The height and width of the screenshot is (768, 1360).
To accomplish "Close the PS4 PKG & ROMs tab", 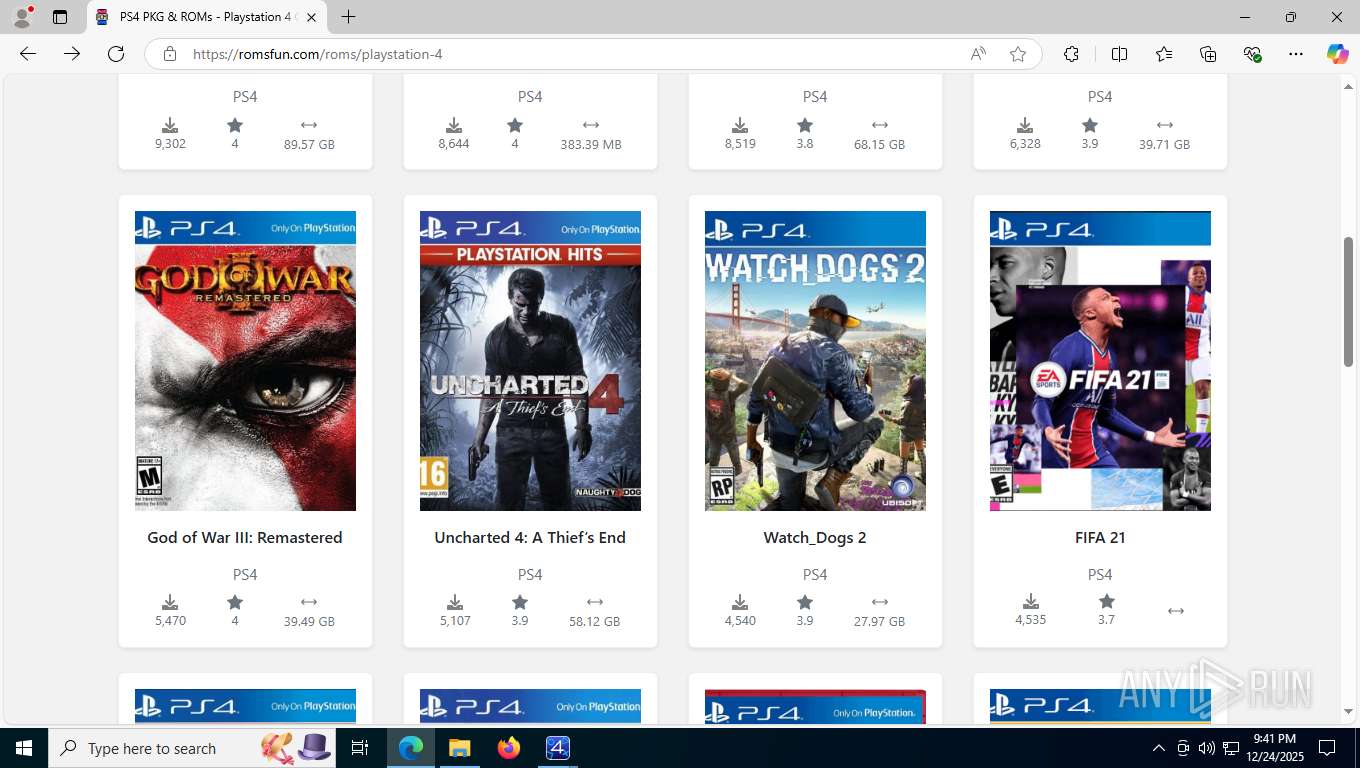I will point(311,17).
